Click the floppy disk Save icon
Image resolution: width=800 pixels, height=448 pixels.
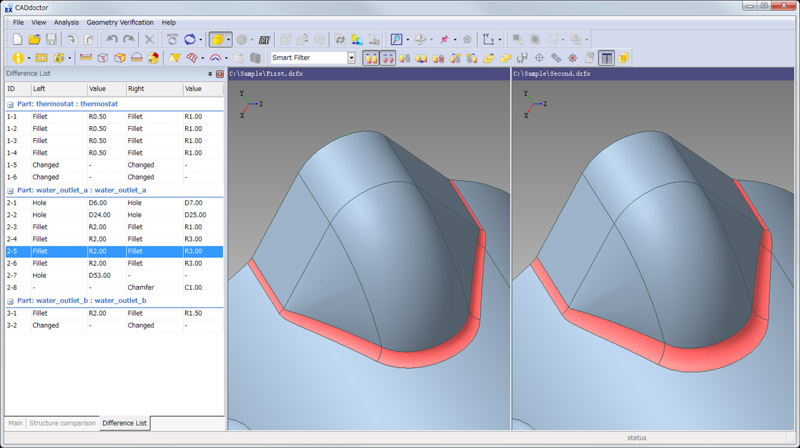51,39
